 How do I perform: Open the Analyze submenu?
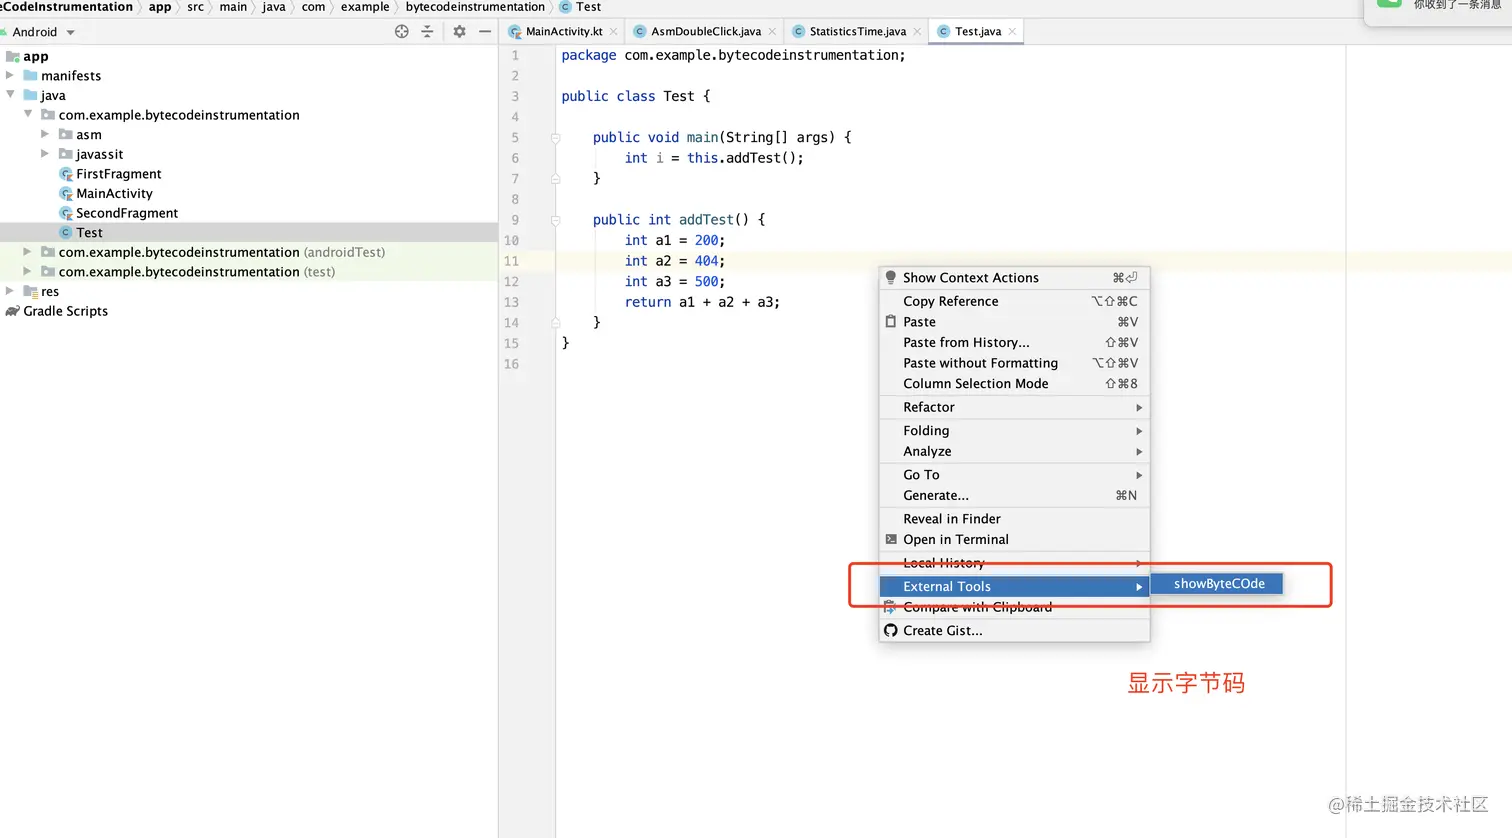(x=1014, y=451)
